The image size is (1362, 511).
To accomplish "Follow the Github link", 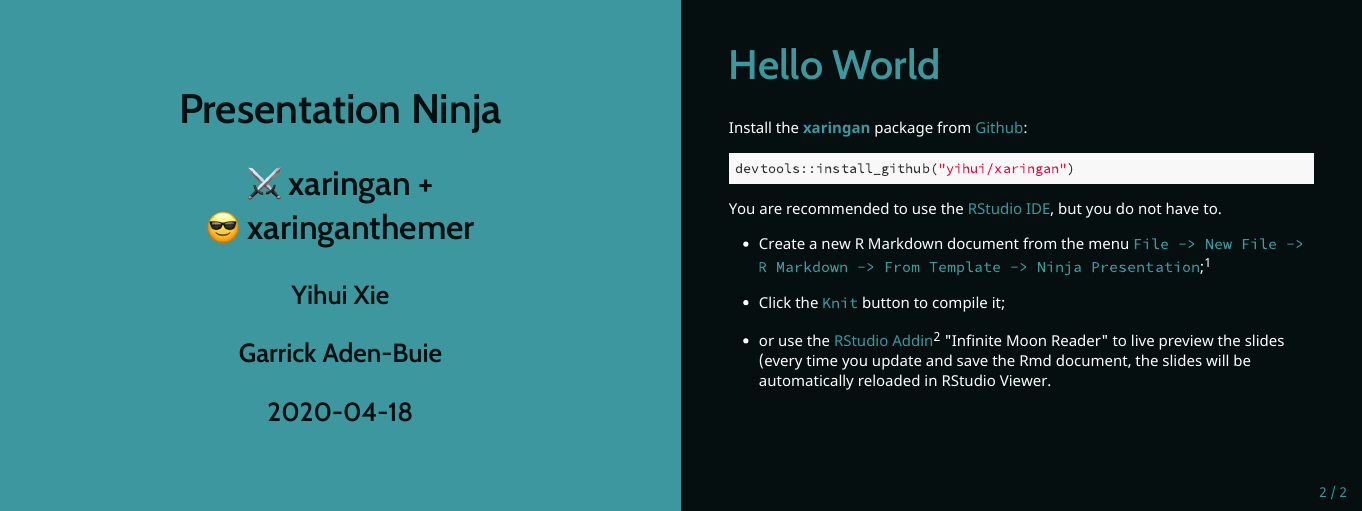I will point(999,128).
